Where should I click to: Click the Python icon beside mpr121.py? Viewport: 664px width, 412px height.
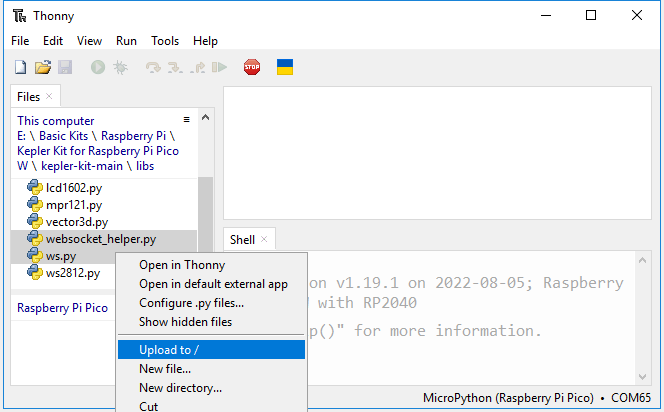coord(35,205)
